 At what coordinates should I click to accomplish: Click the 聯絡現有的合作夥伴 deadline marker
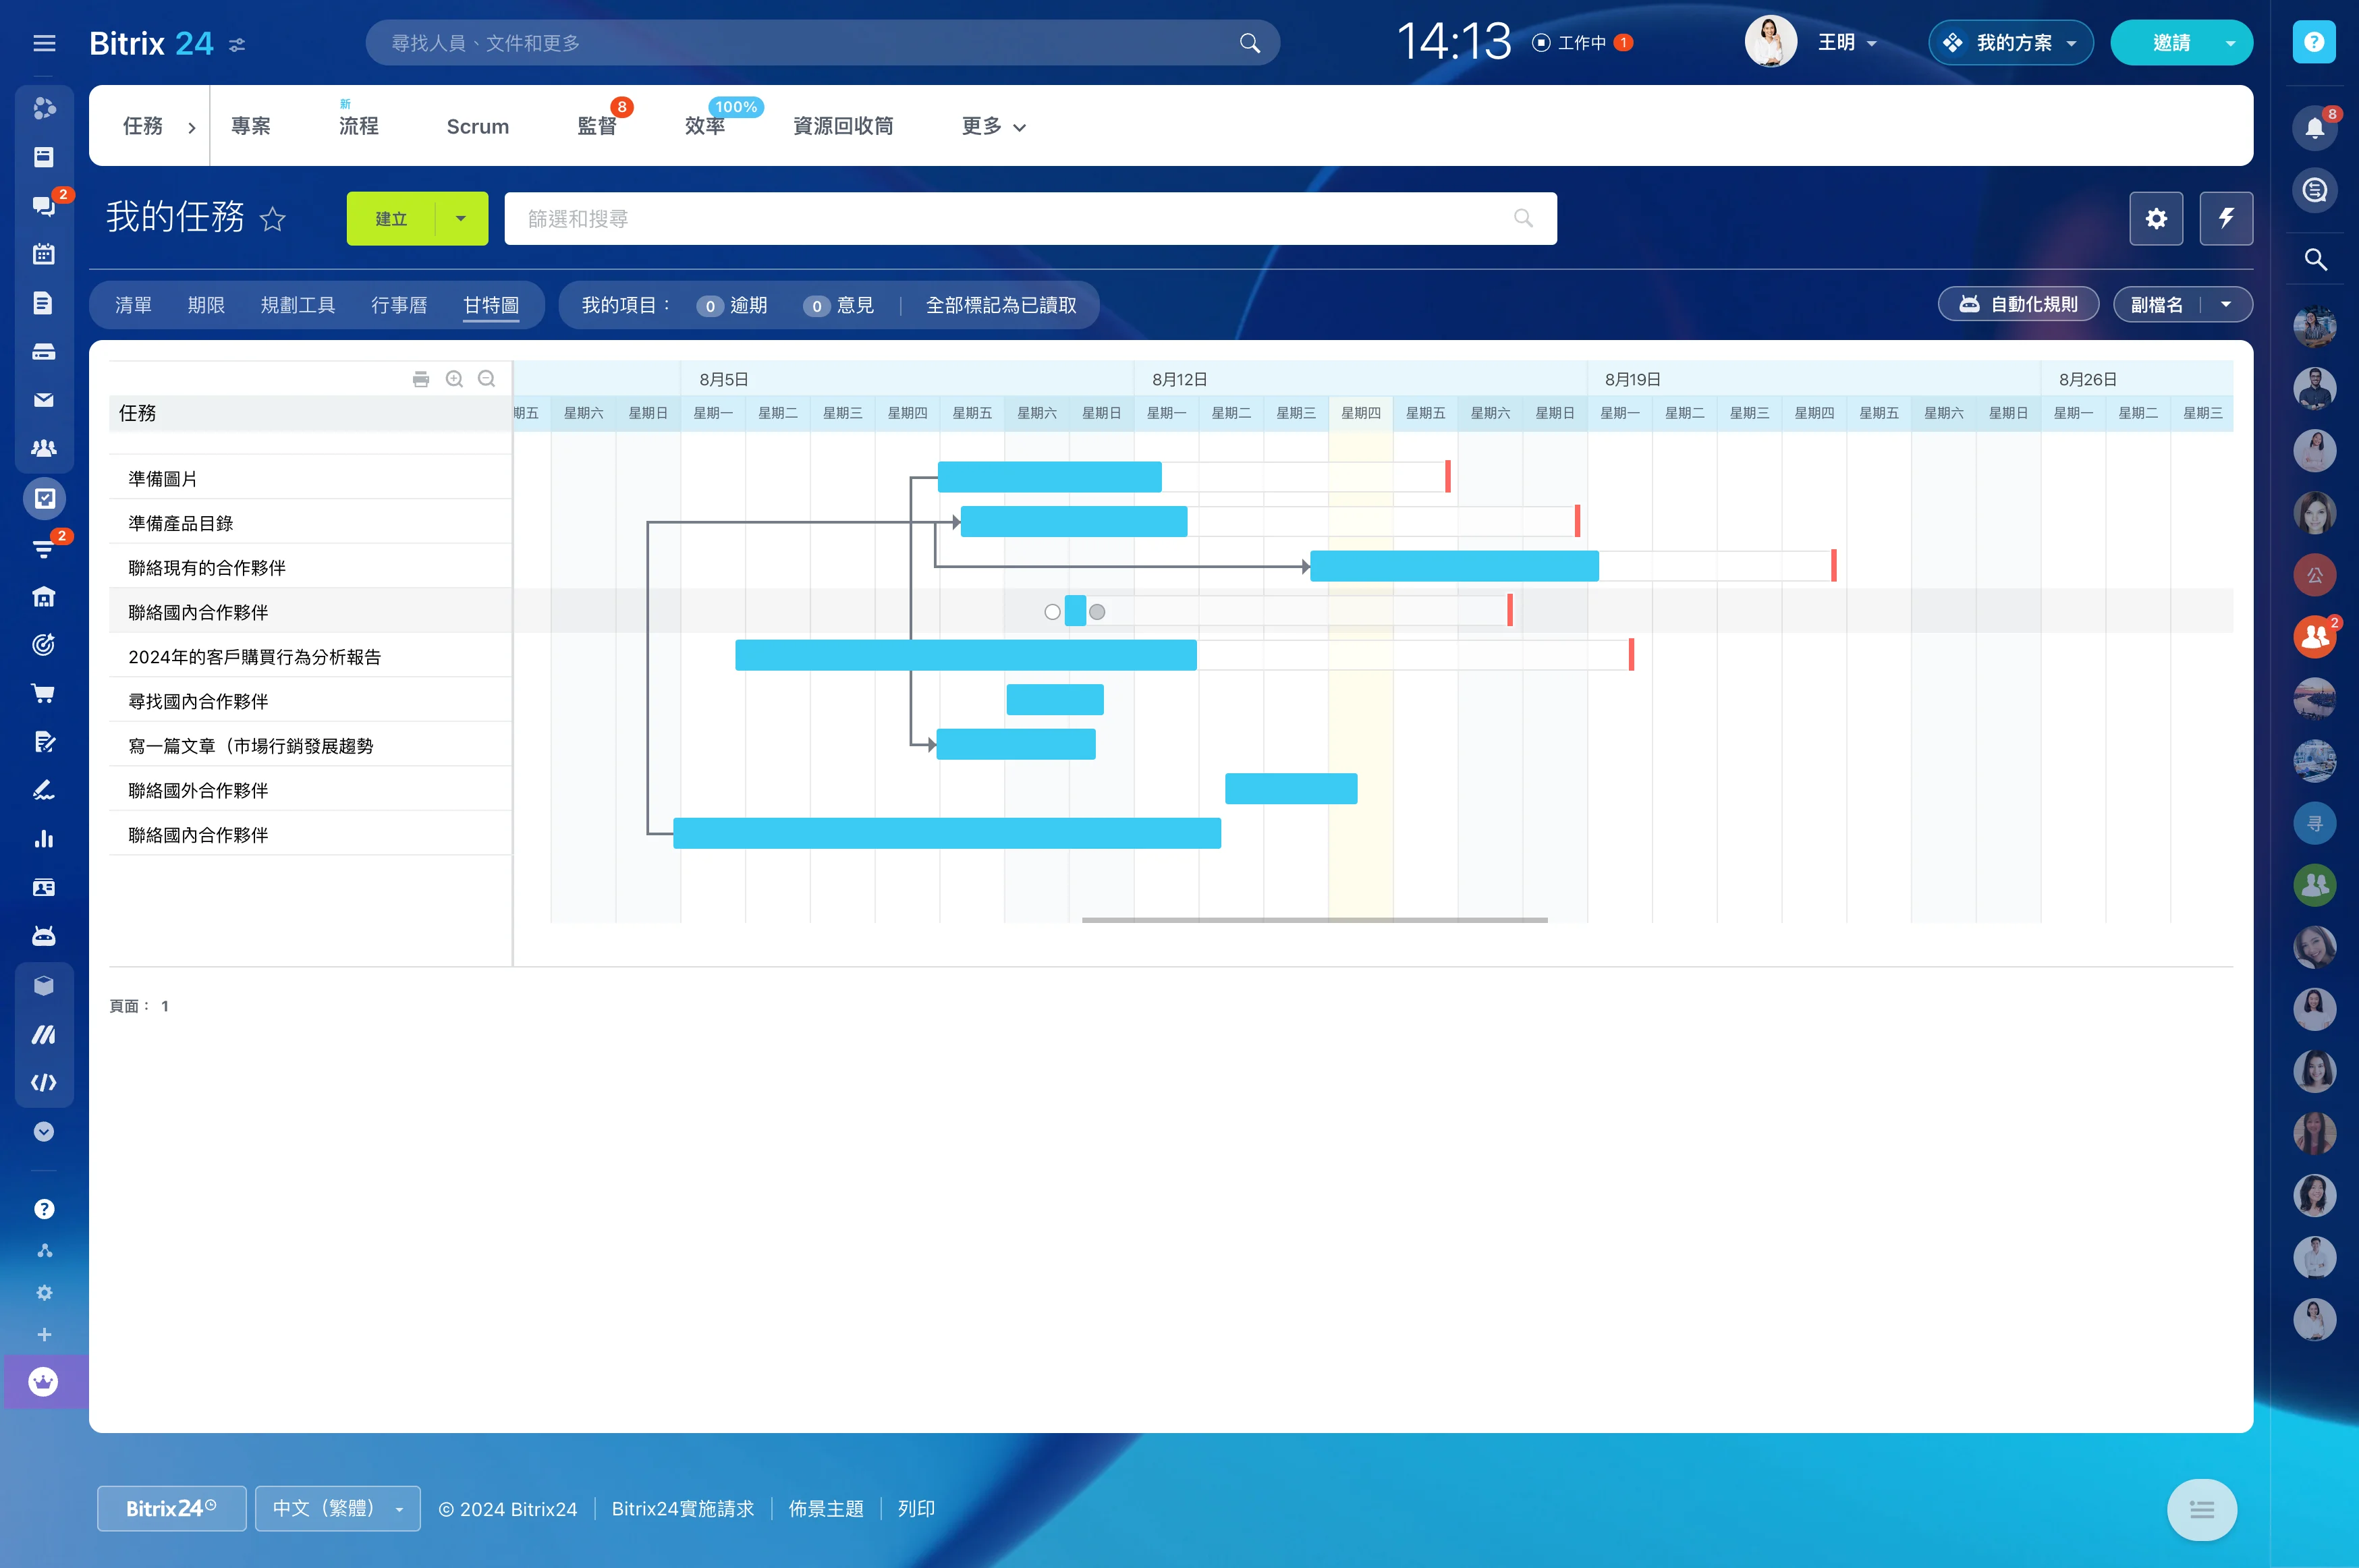(x=1834, y=565)
